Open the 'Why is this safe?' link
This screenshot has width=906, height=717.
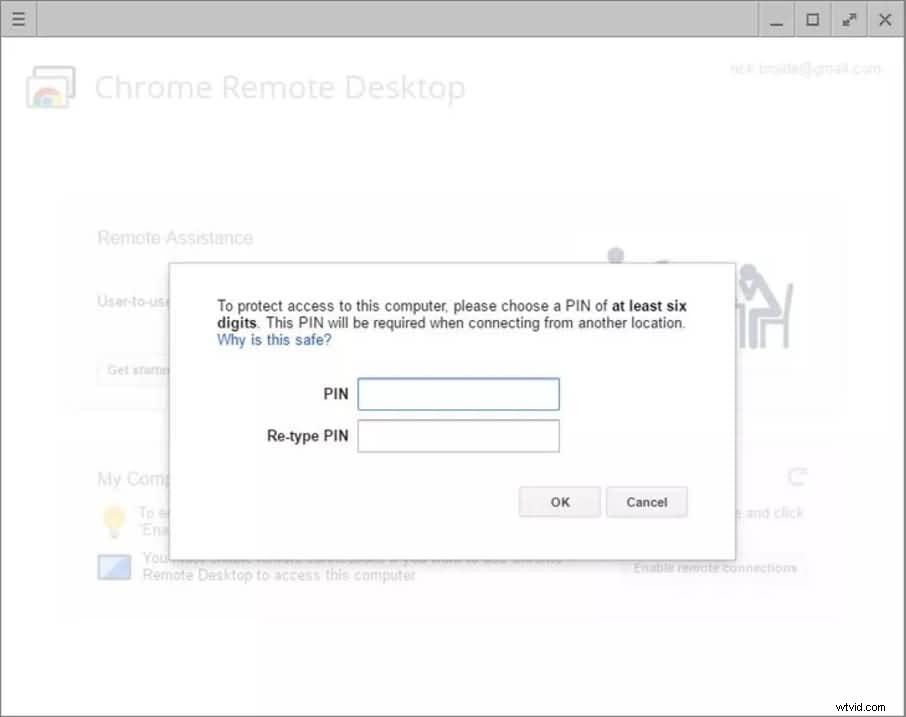coord(274,340)
